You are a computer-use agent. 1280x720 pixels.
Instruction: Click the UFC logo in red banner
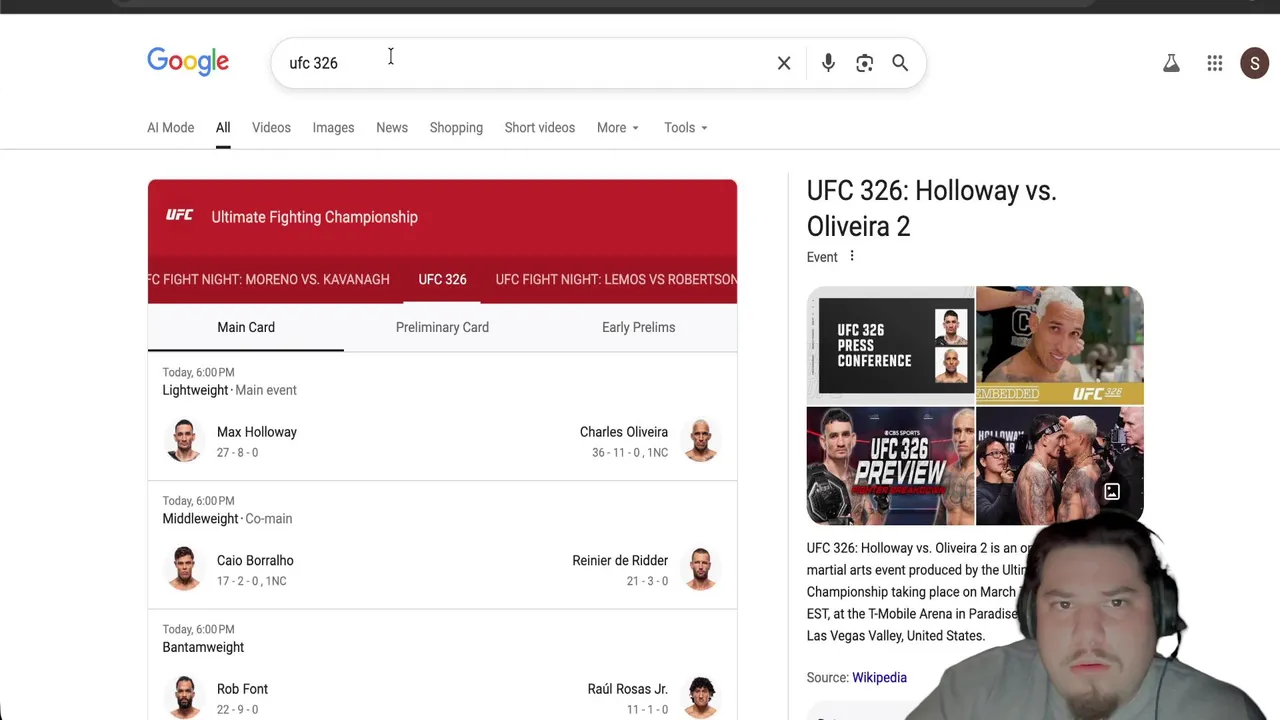coord(180,216)
